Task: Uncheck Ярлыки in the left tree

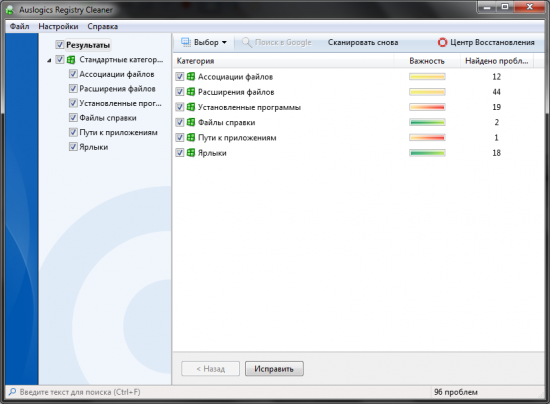Action: (x=73, y=147)
